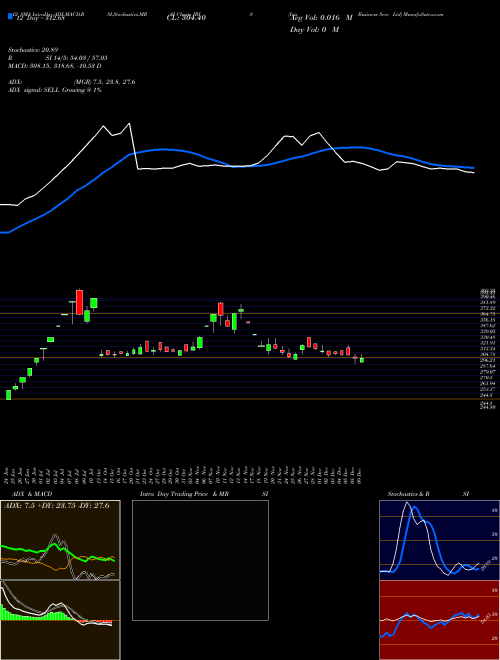Open the ADX indicator chart thumbnail
The width and height of the screenshot is (500, 660).
60,540
